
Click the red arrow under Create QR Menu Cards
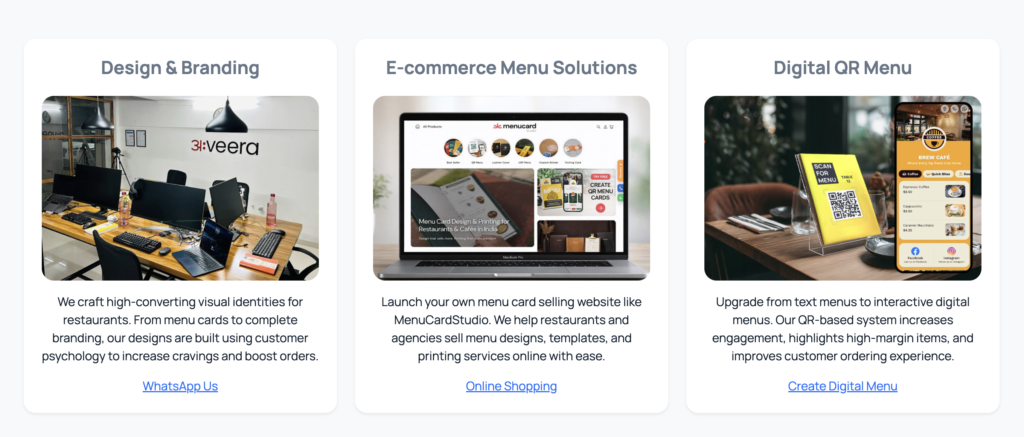tap(600, 208)
